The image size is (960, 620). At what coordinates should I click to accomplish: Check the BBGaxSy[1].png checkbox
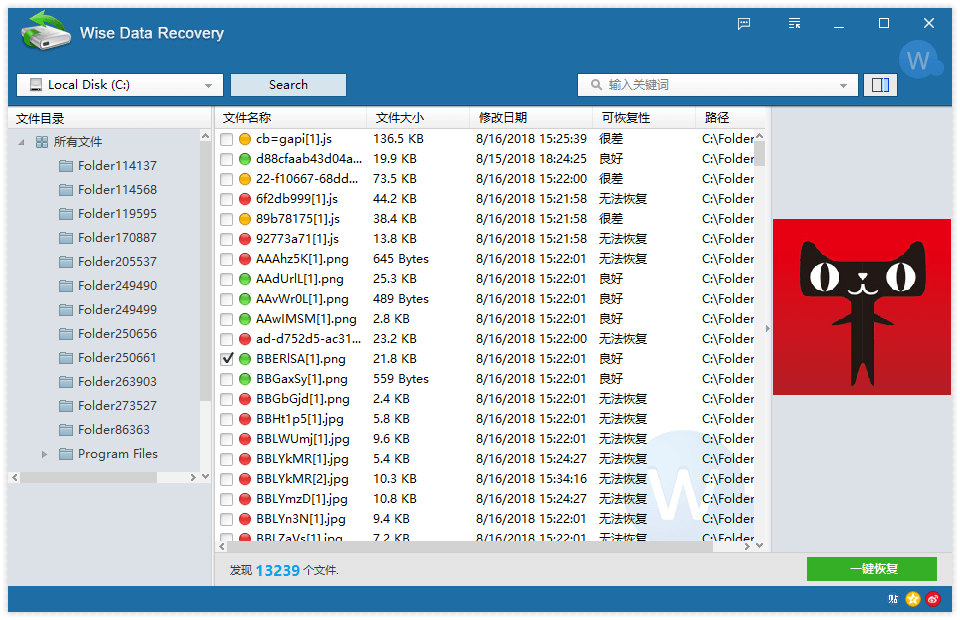(x=227, y=379)
